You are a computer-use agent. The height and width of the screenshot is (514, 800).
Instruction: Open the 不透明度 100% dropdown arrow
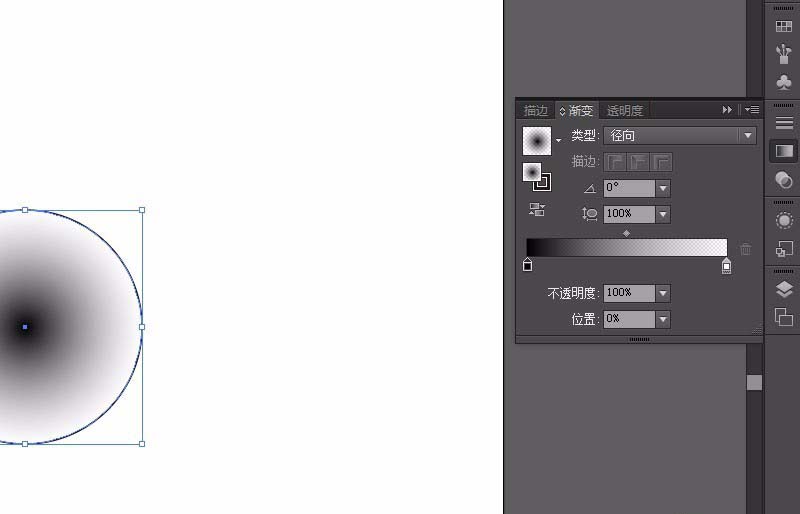click(x=663, y=293)
